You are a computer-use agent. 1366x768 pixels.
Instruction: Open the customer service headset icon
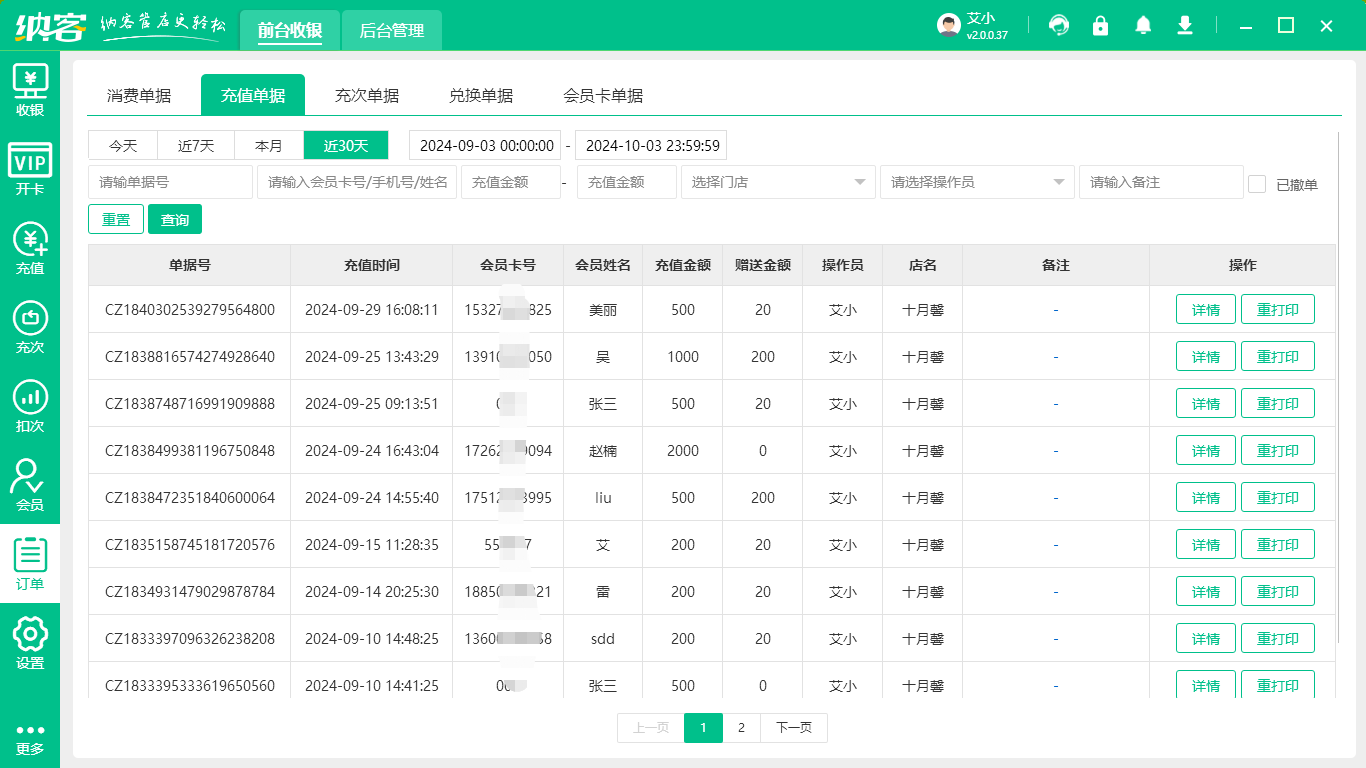click(1059, 26)
